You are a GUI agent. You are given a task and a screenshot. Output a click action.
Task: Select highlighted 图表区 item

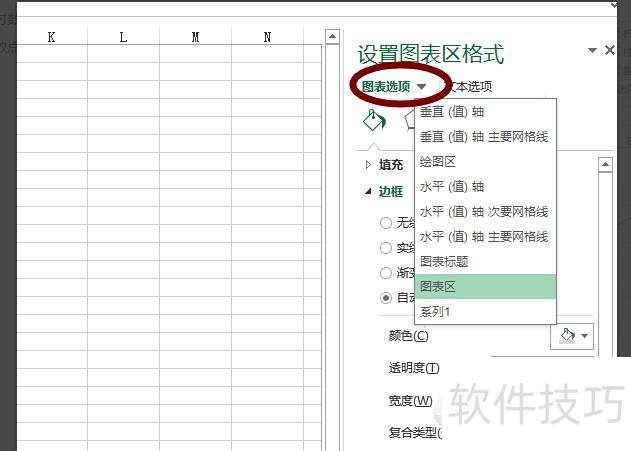coord(485,286)
